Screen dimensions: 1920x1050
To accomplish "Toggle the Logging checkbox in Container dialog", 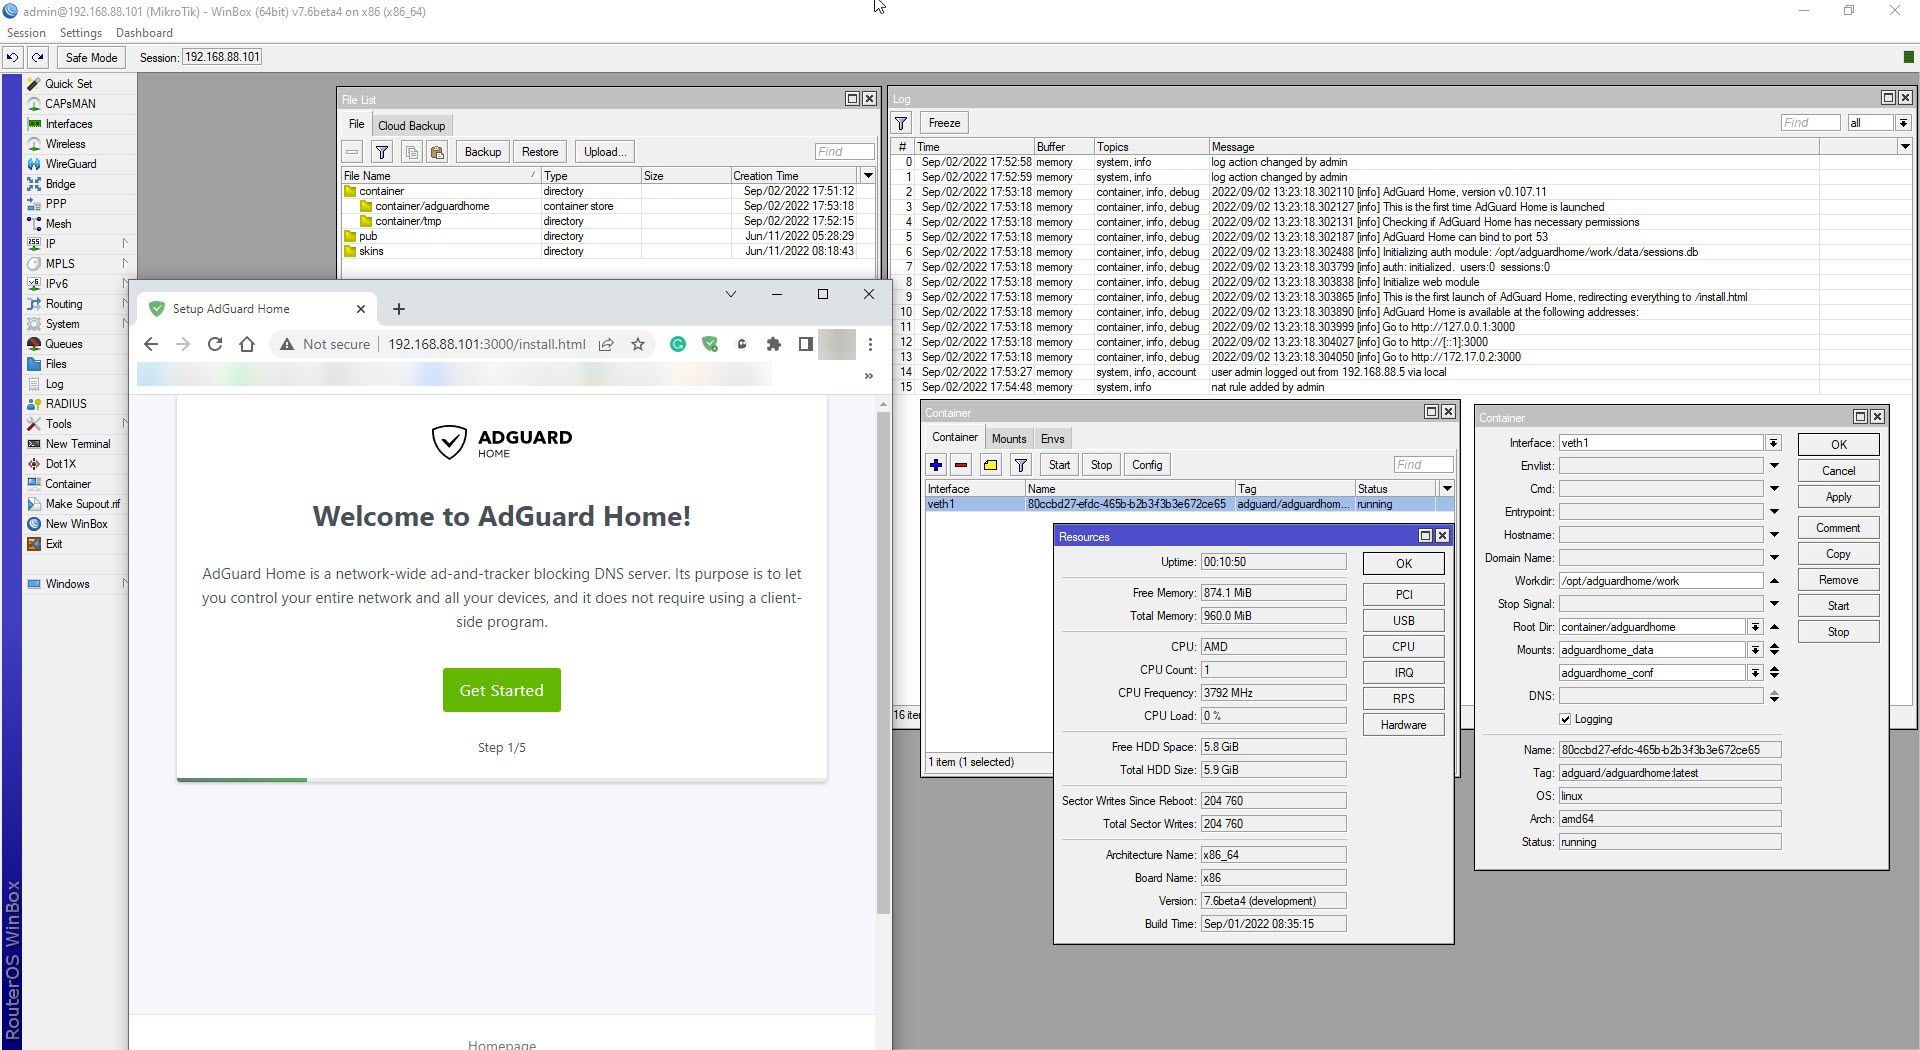I will pyautogui.click(x=1565, y=719).
